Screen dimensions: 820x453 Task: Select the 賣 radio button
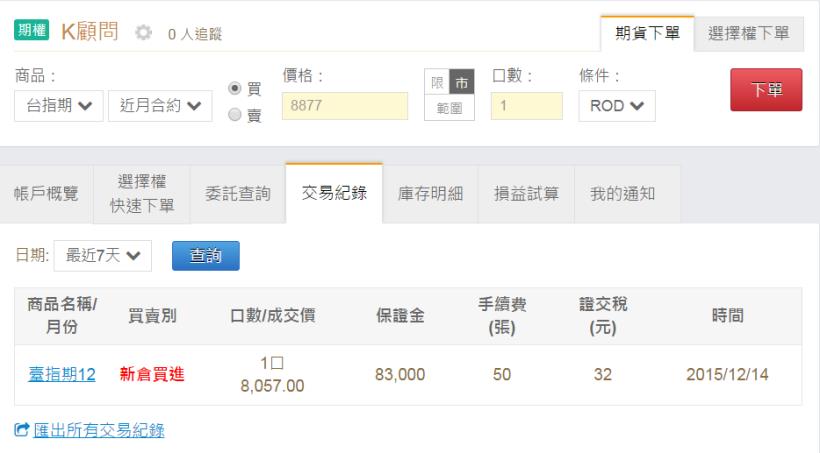coord(235,114)
